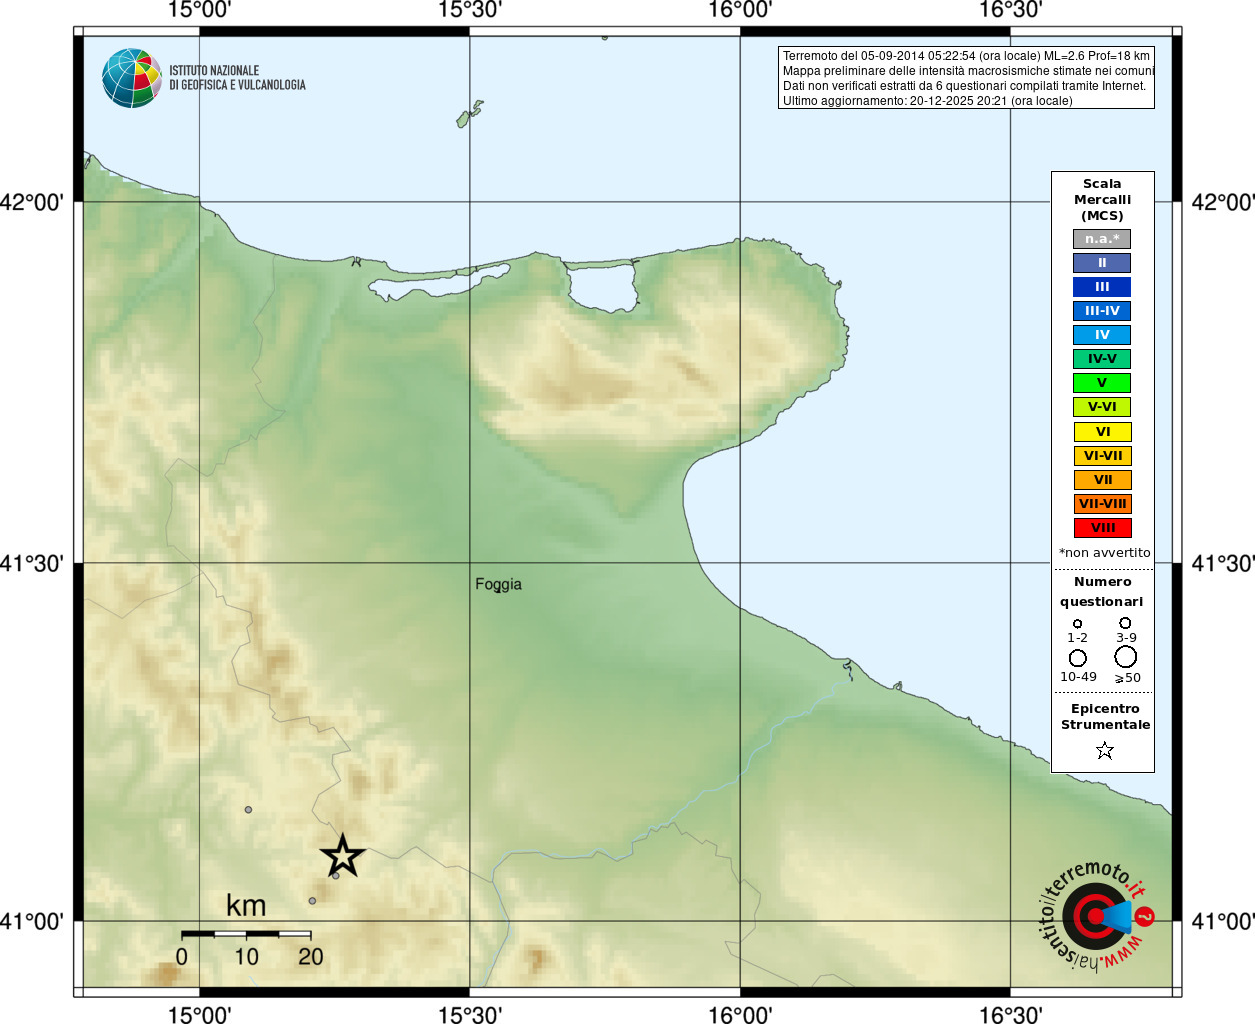Click the III-IV legend swatch
This screenshot has height=1024, width=1255.
(1102, 311)
